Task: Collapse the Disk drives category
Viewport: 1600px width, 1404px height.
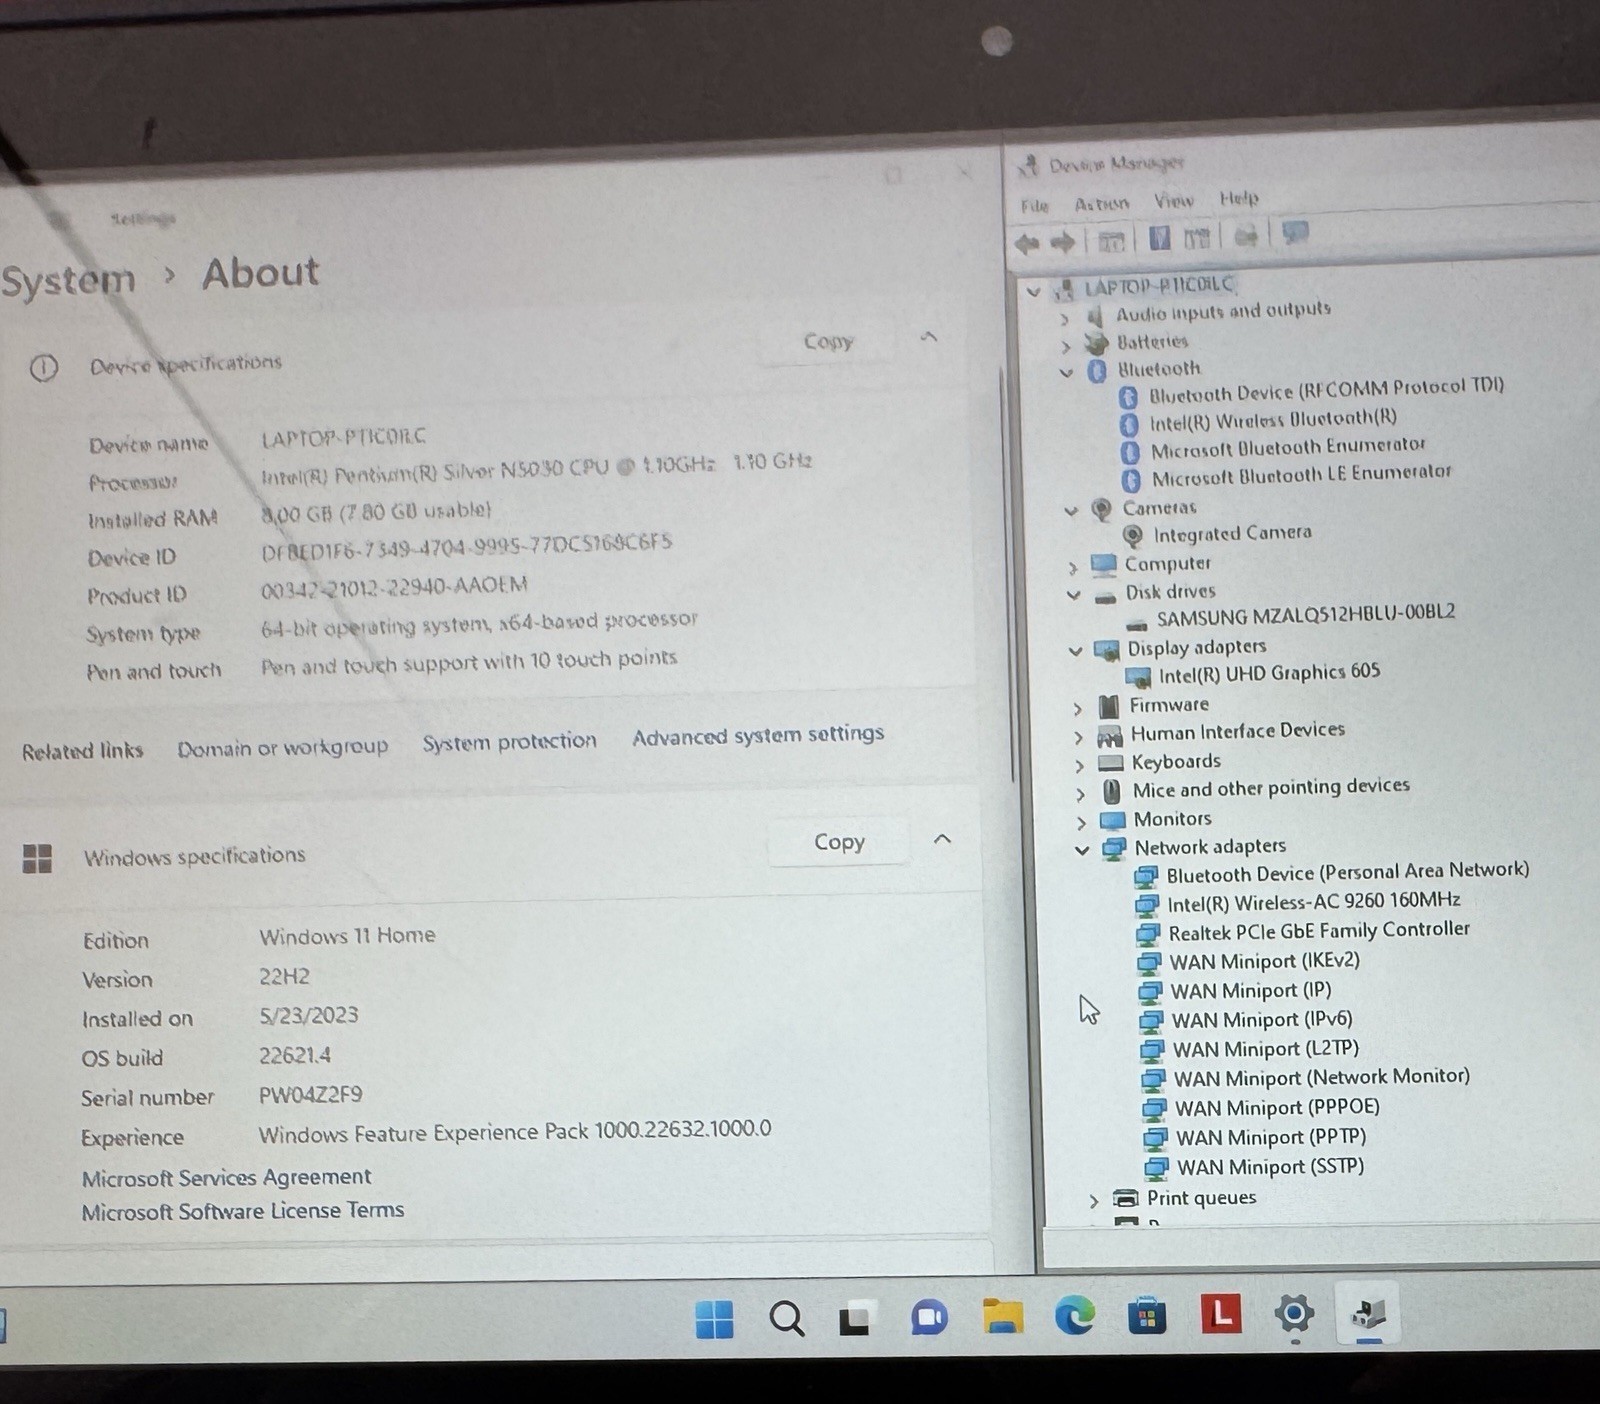Action: 1074,594
